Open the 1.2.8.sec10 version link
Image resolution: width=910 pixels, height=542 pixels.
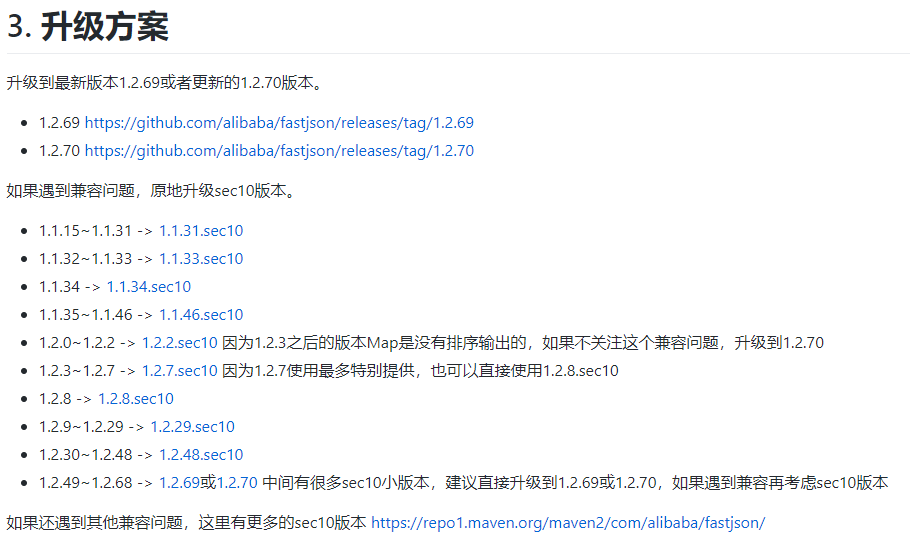136,399
